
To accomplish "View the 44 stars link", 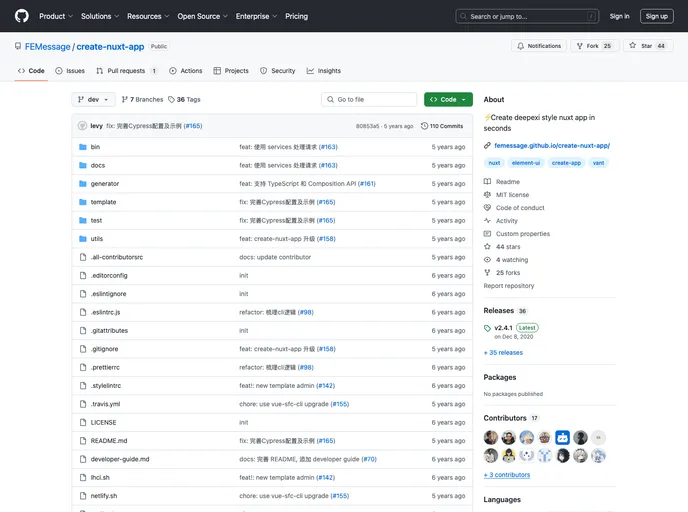I will (x=502, y=247).
